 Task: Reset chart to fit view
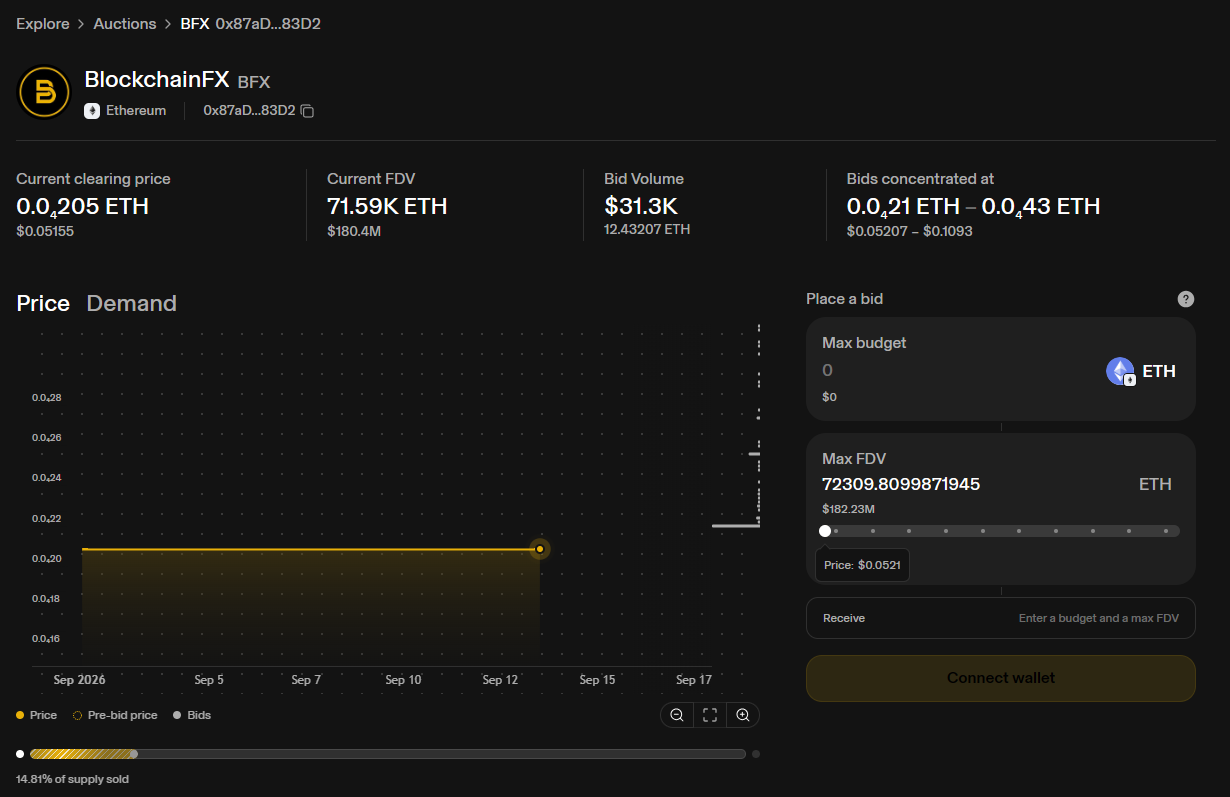click(710, 715)
